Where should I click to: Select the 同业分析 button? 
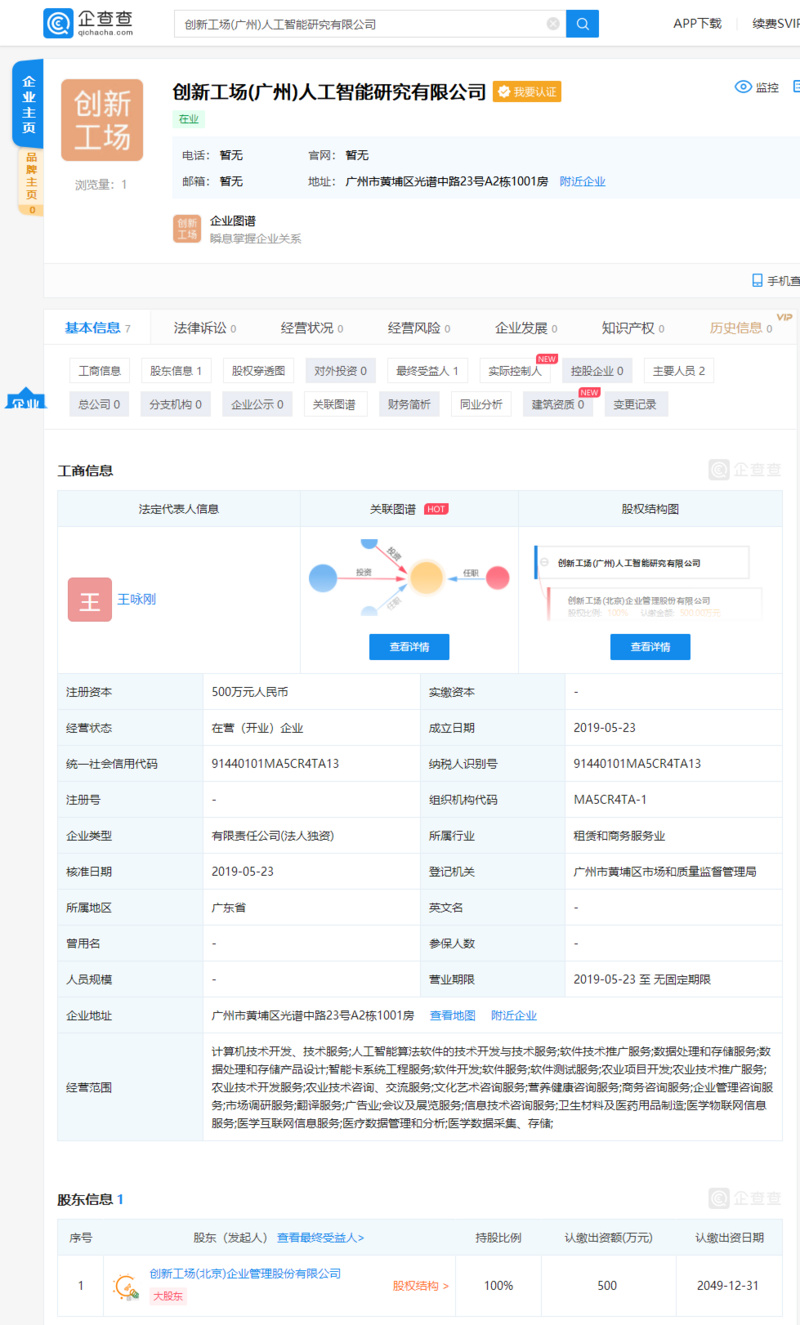click(481, 404)
